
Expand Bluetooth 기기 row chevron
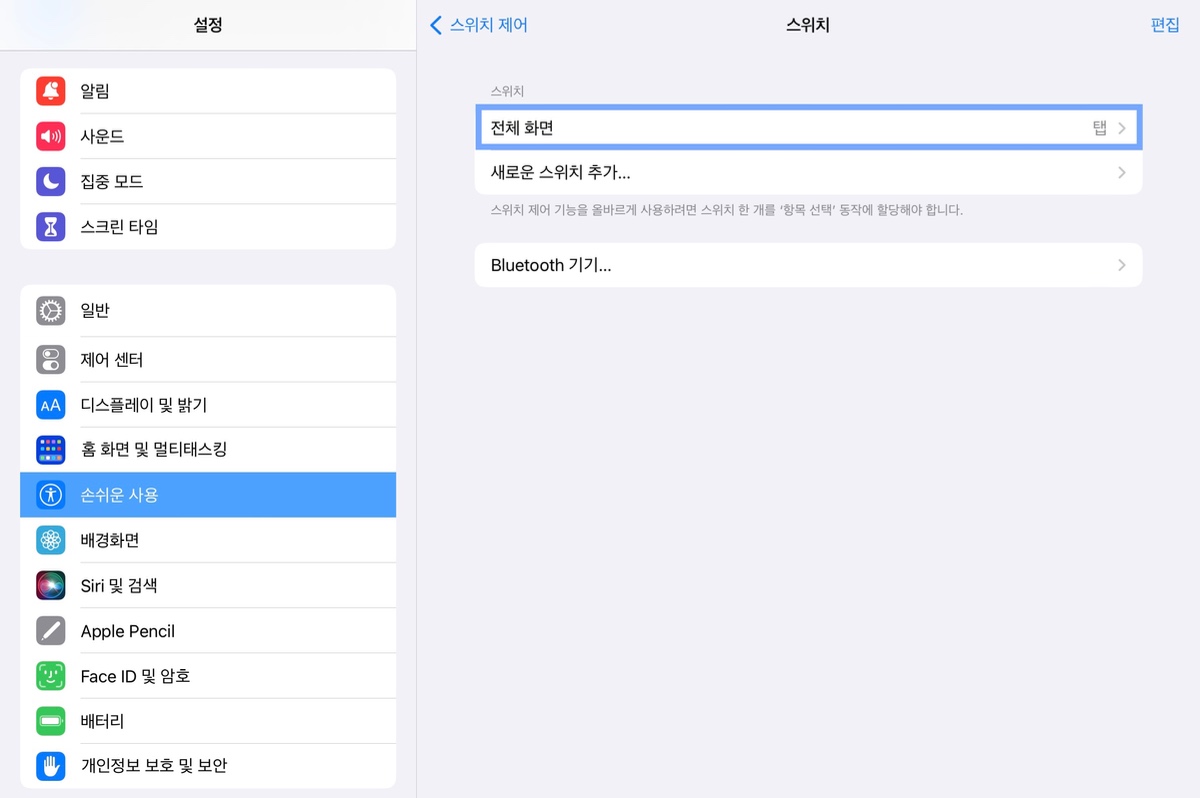(1121, 265)
